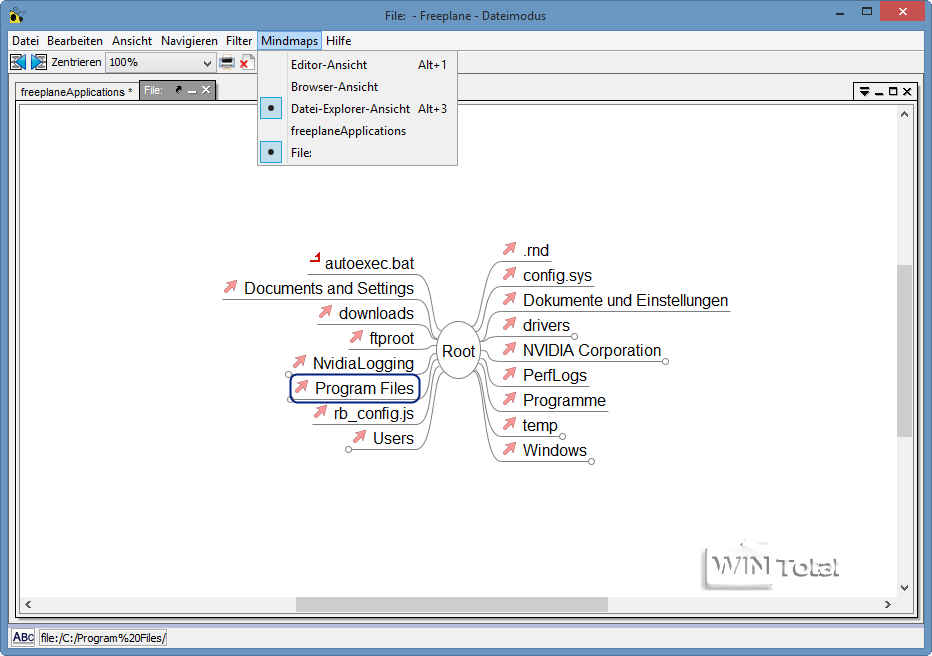
Task: Click the file:/C:/Program%20Files/ status field
Action: (103, 638)
